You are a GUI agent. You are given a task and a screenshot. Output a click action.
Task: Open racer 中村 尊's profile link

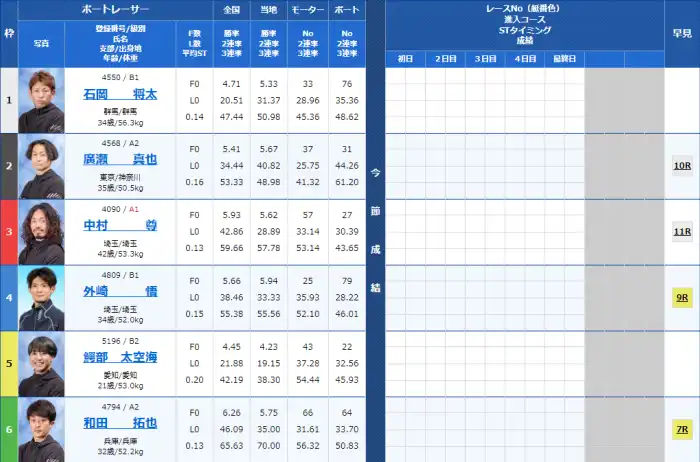(120, 226)
